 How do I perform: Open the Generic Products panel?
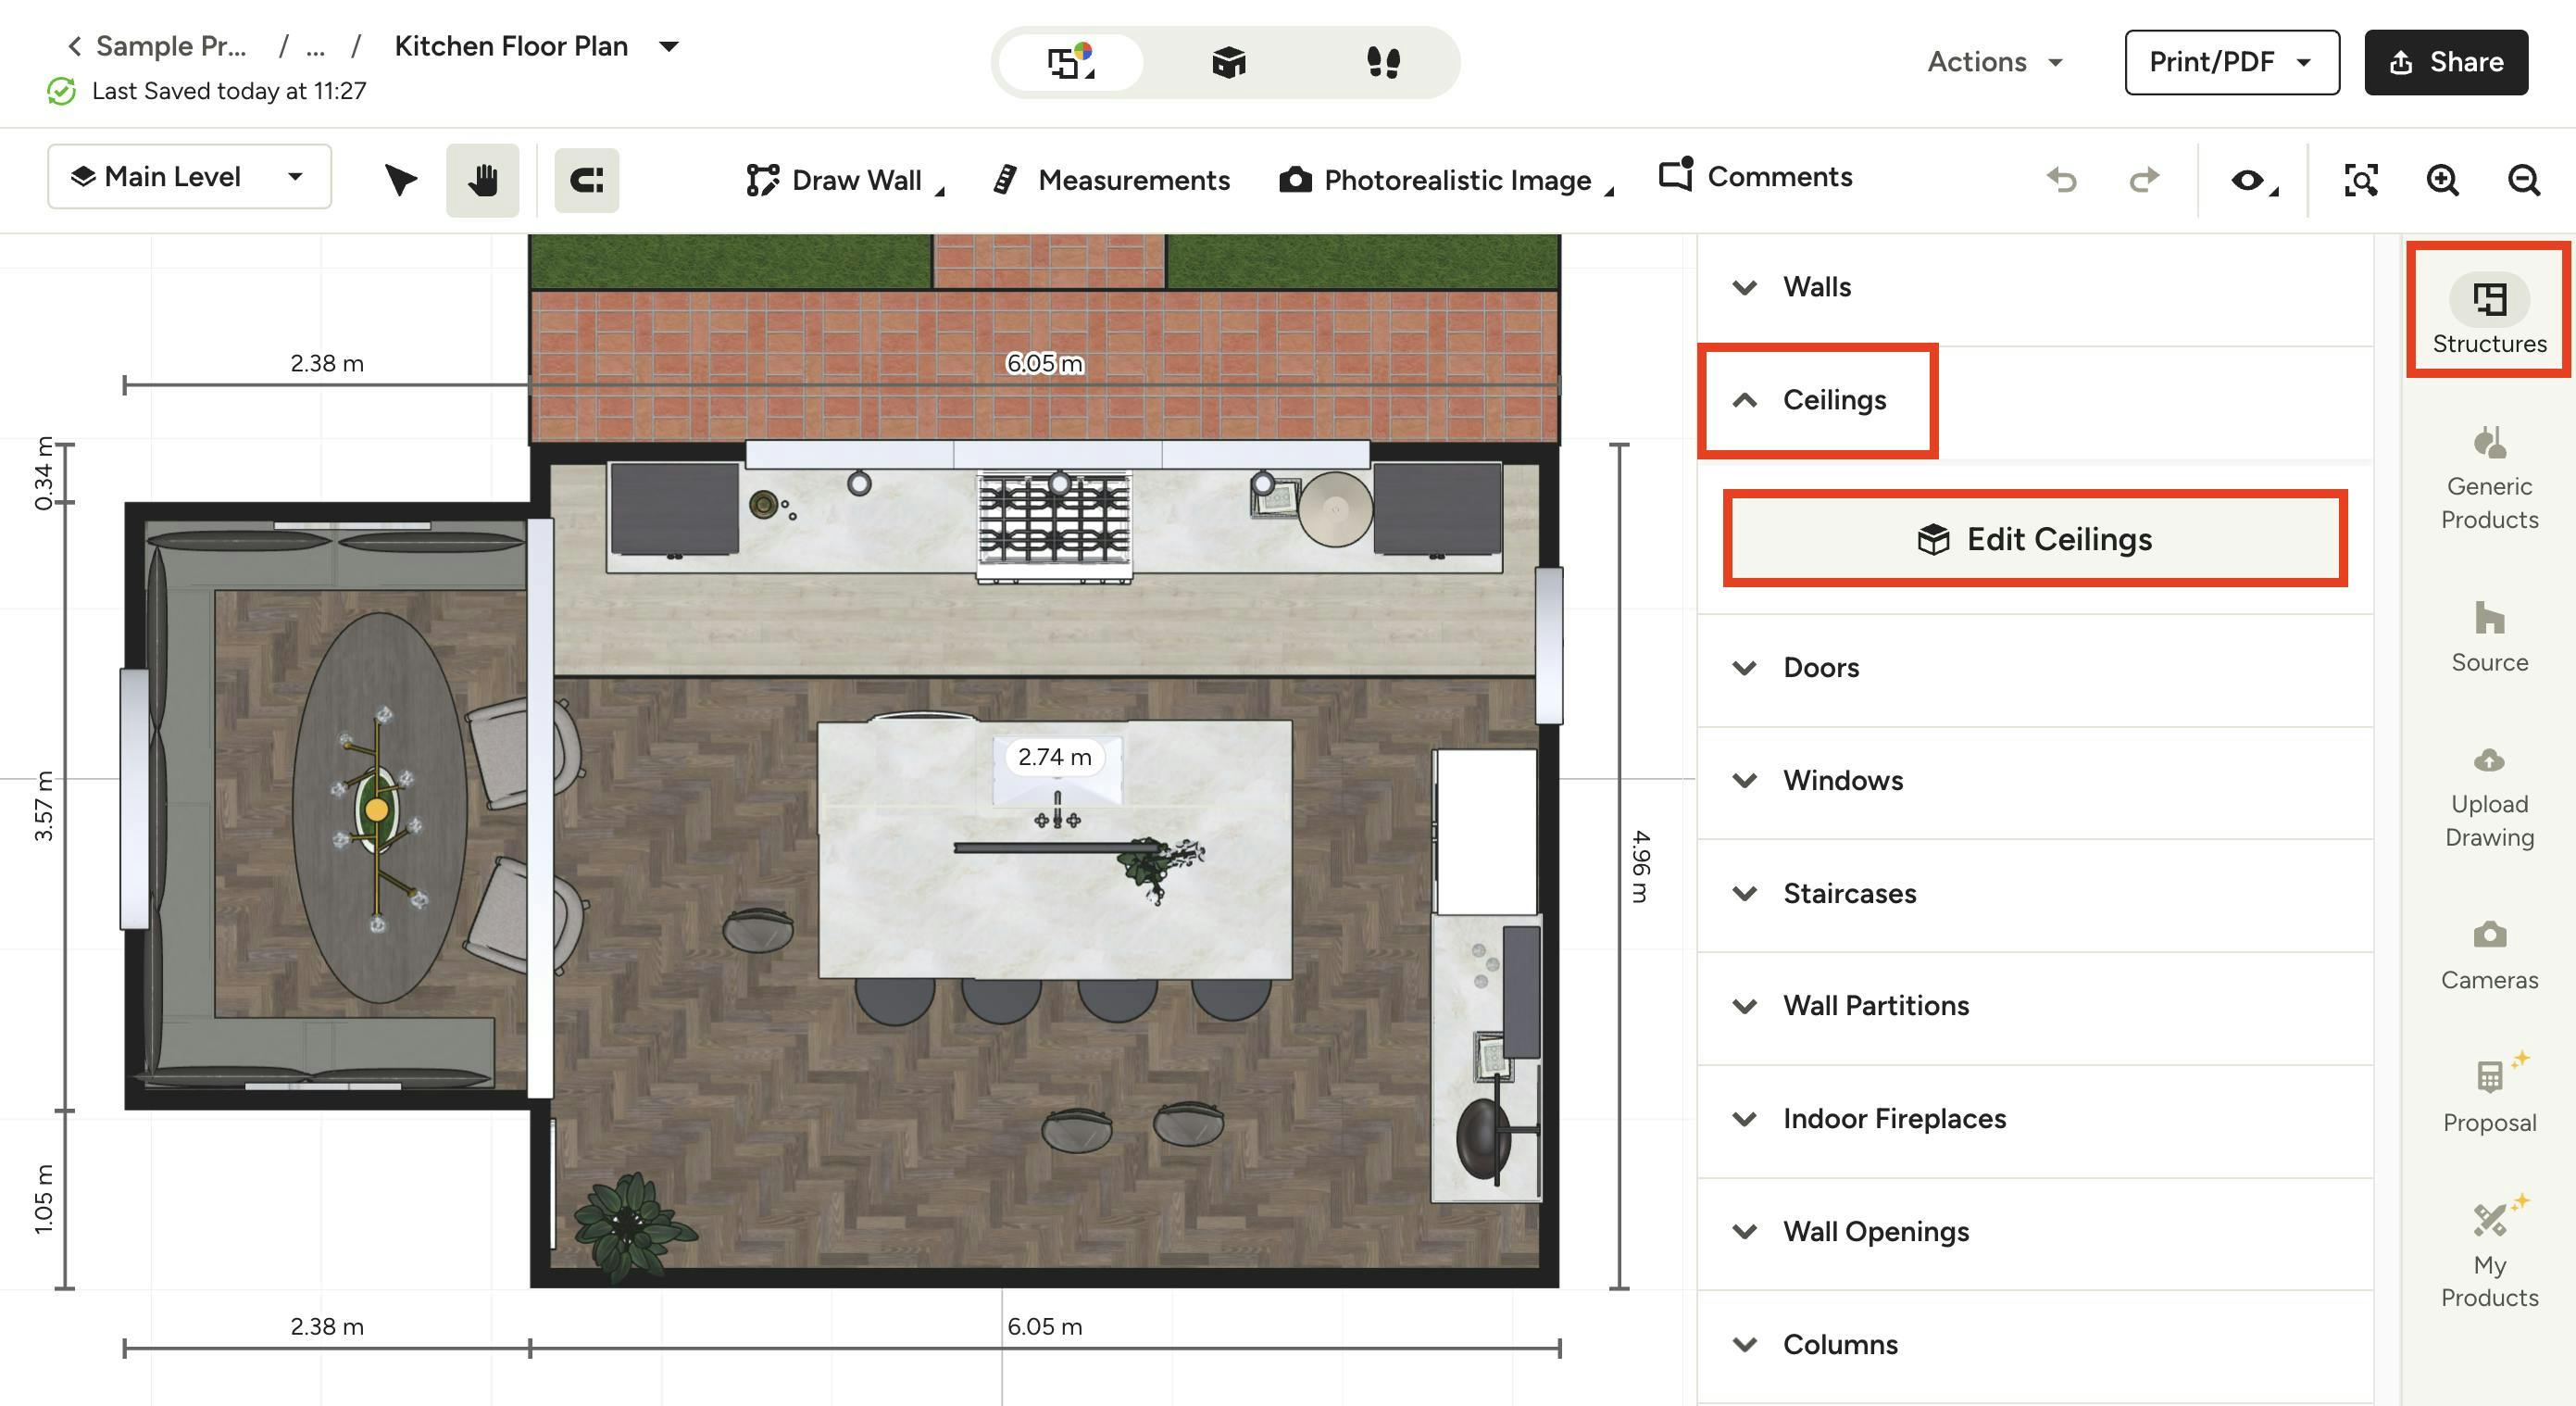(2489, 478)
